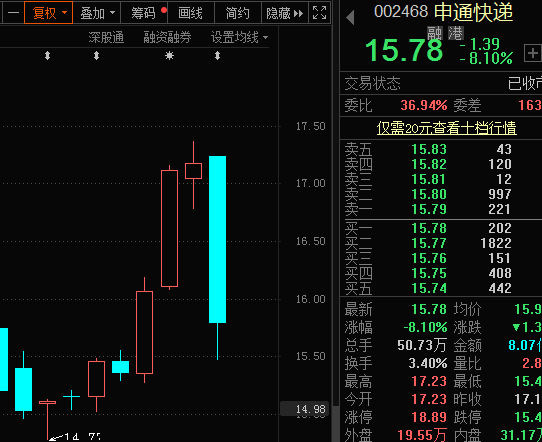Open the 叠加 overlay dropdown
The image size is (542, 442).
coord(97,13)
